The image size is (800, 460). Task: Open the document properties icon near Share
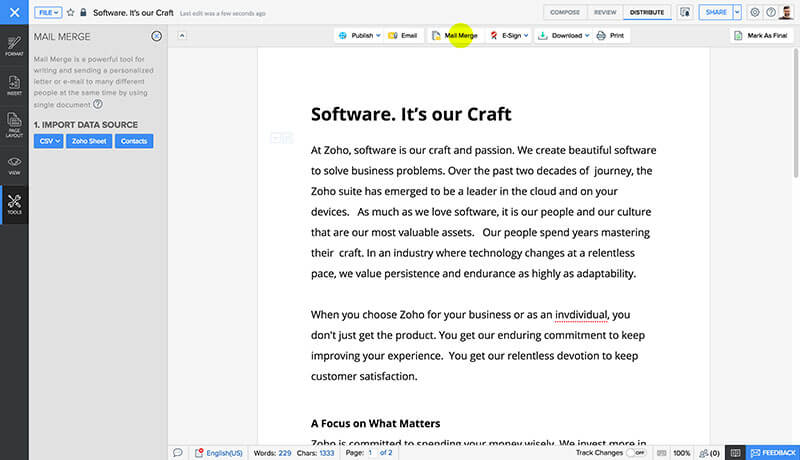click(x=685, y=12)
